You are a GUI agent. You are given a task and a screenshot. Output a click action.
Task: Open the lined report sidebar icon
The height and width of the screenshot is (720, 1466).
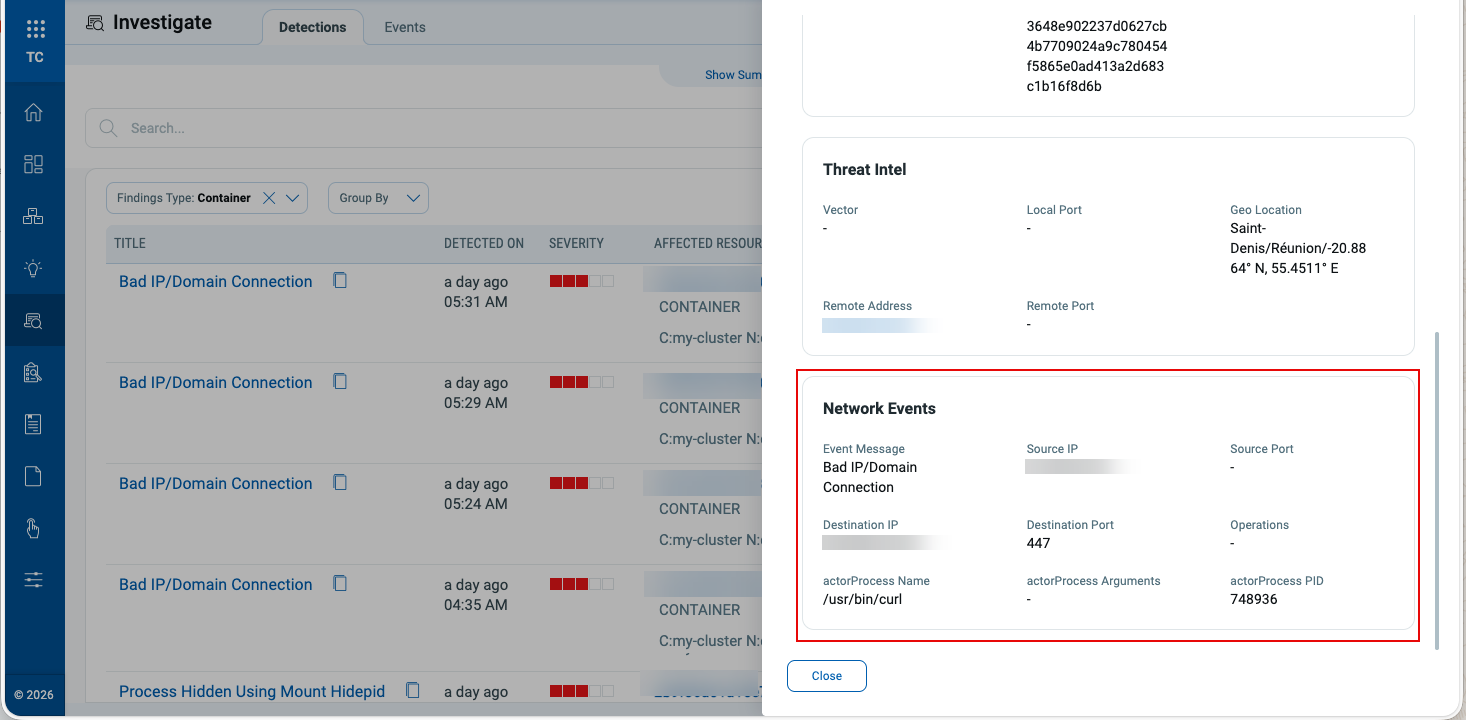(33, 424)
